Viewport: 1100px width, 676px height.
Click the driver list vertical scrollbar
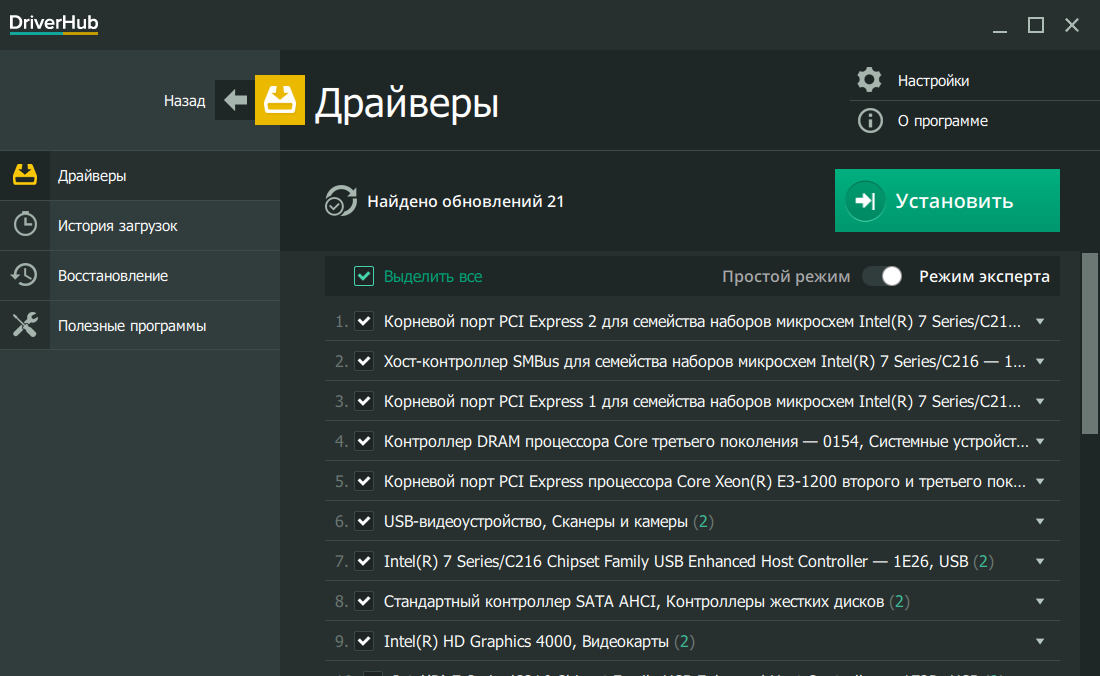pos(1089,344)
